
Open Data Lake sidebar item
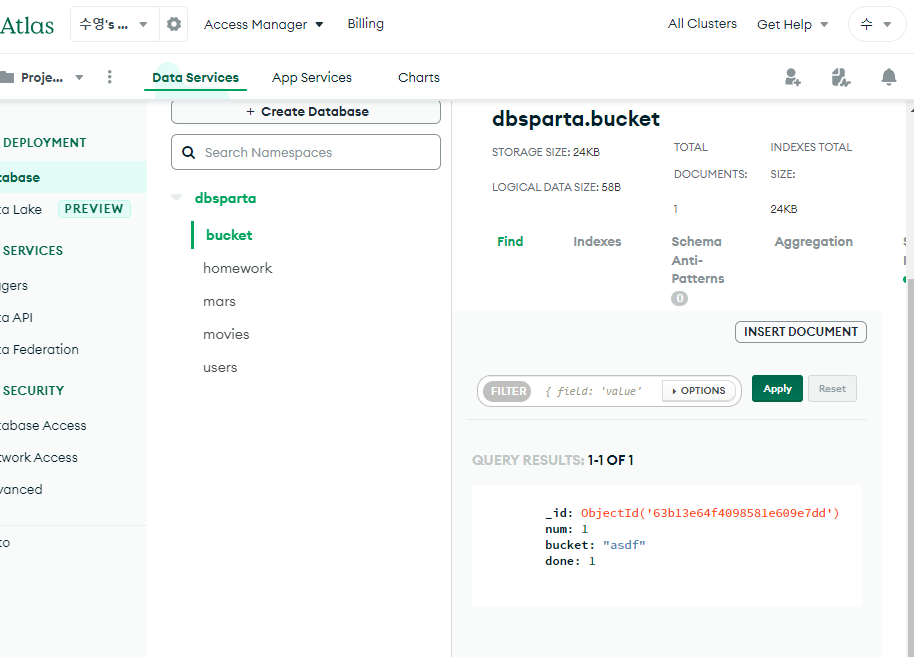[21, 209]
